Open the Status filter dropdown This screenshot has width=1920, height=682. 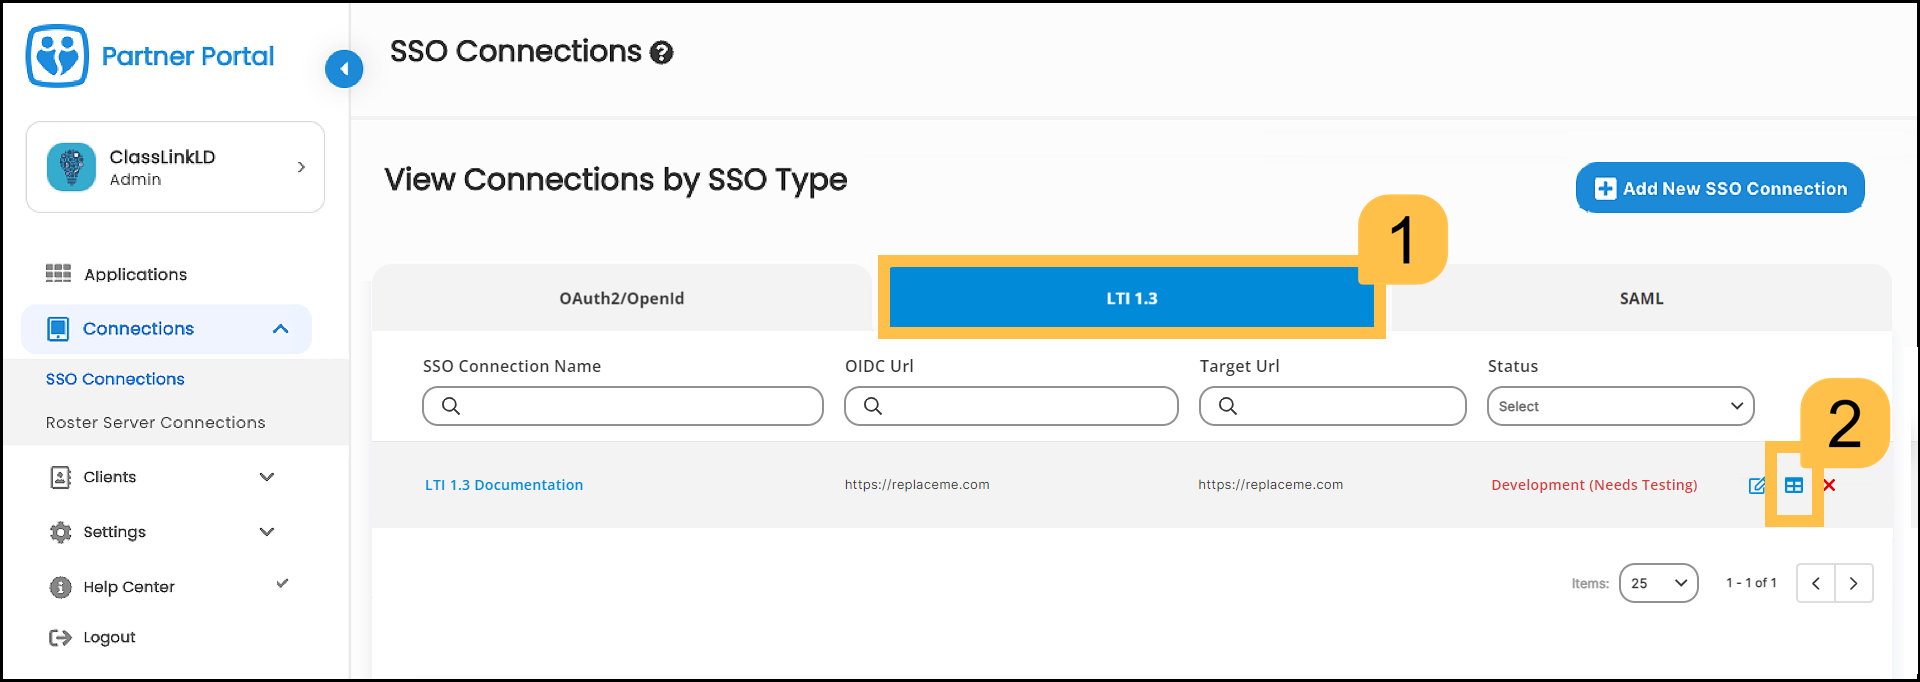tap(1620, 406)
